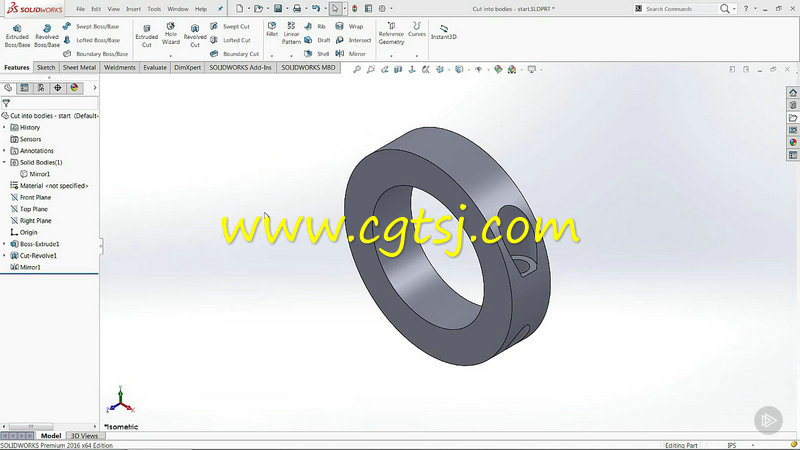
Task: Click the Draft feature tool
Action: click(317, 40)
